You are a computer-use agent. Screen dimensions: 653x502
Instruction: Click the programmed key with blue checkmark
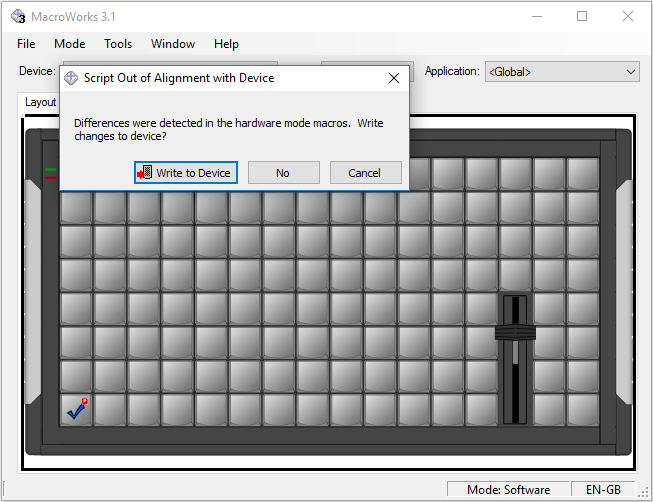[76, 410]
